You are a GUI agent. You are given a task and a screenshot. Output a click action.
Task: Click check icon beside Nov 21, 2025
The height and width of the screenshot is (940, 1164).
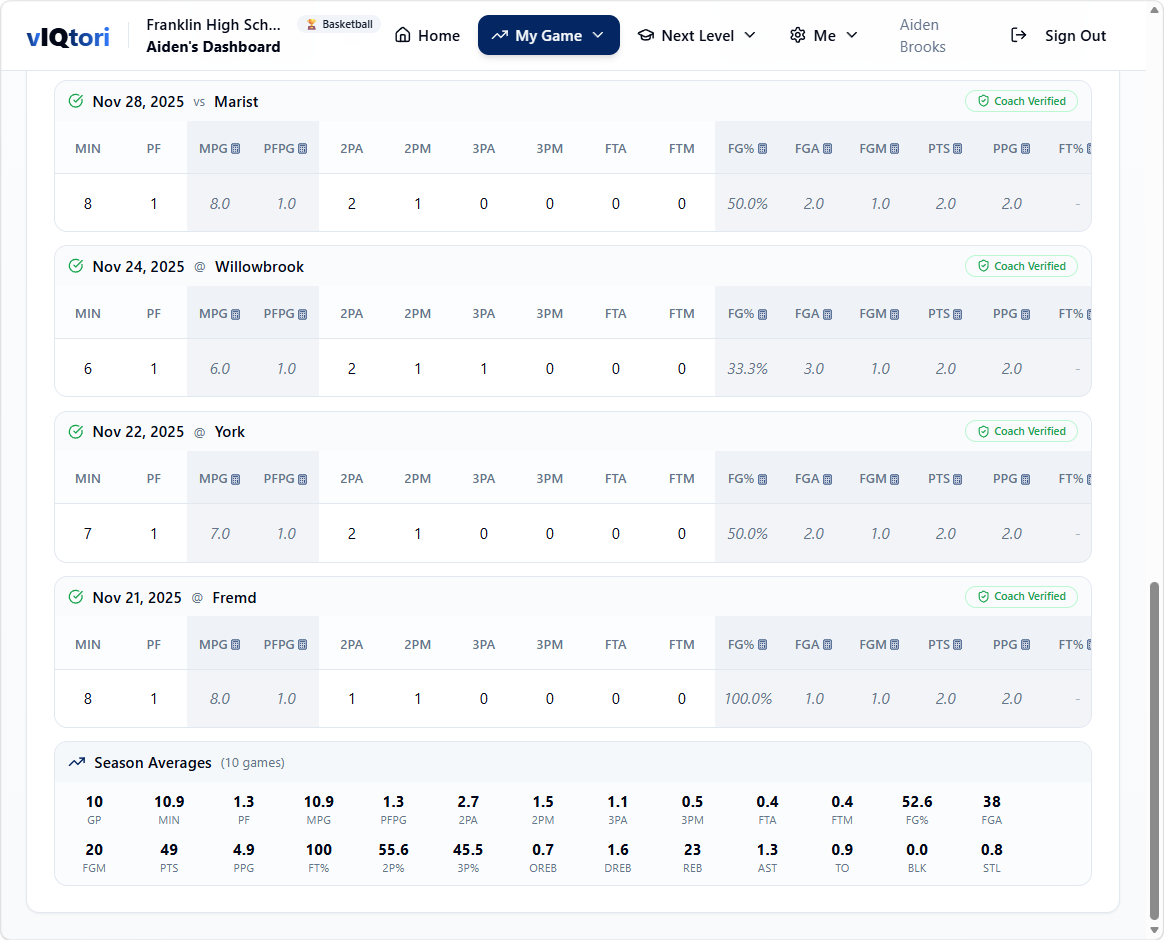(76, 597)
